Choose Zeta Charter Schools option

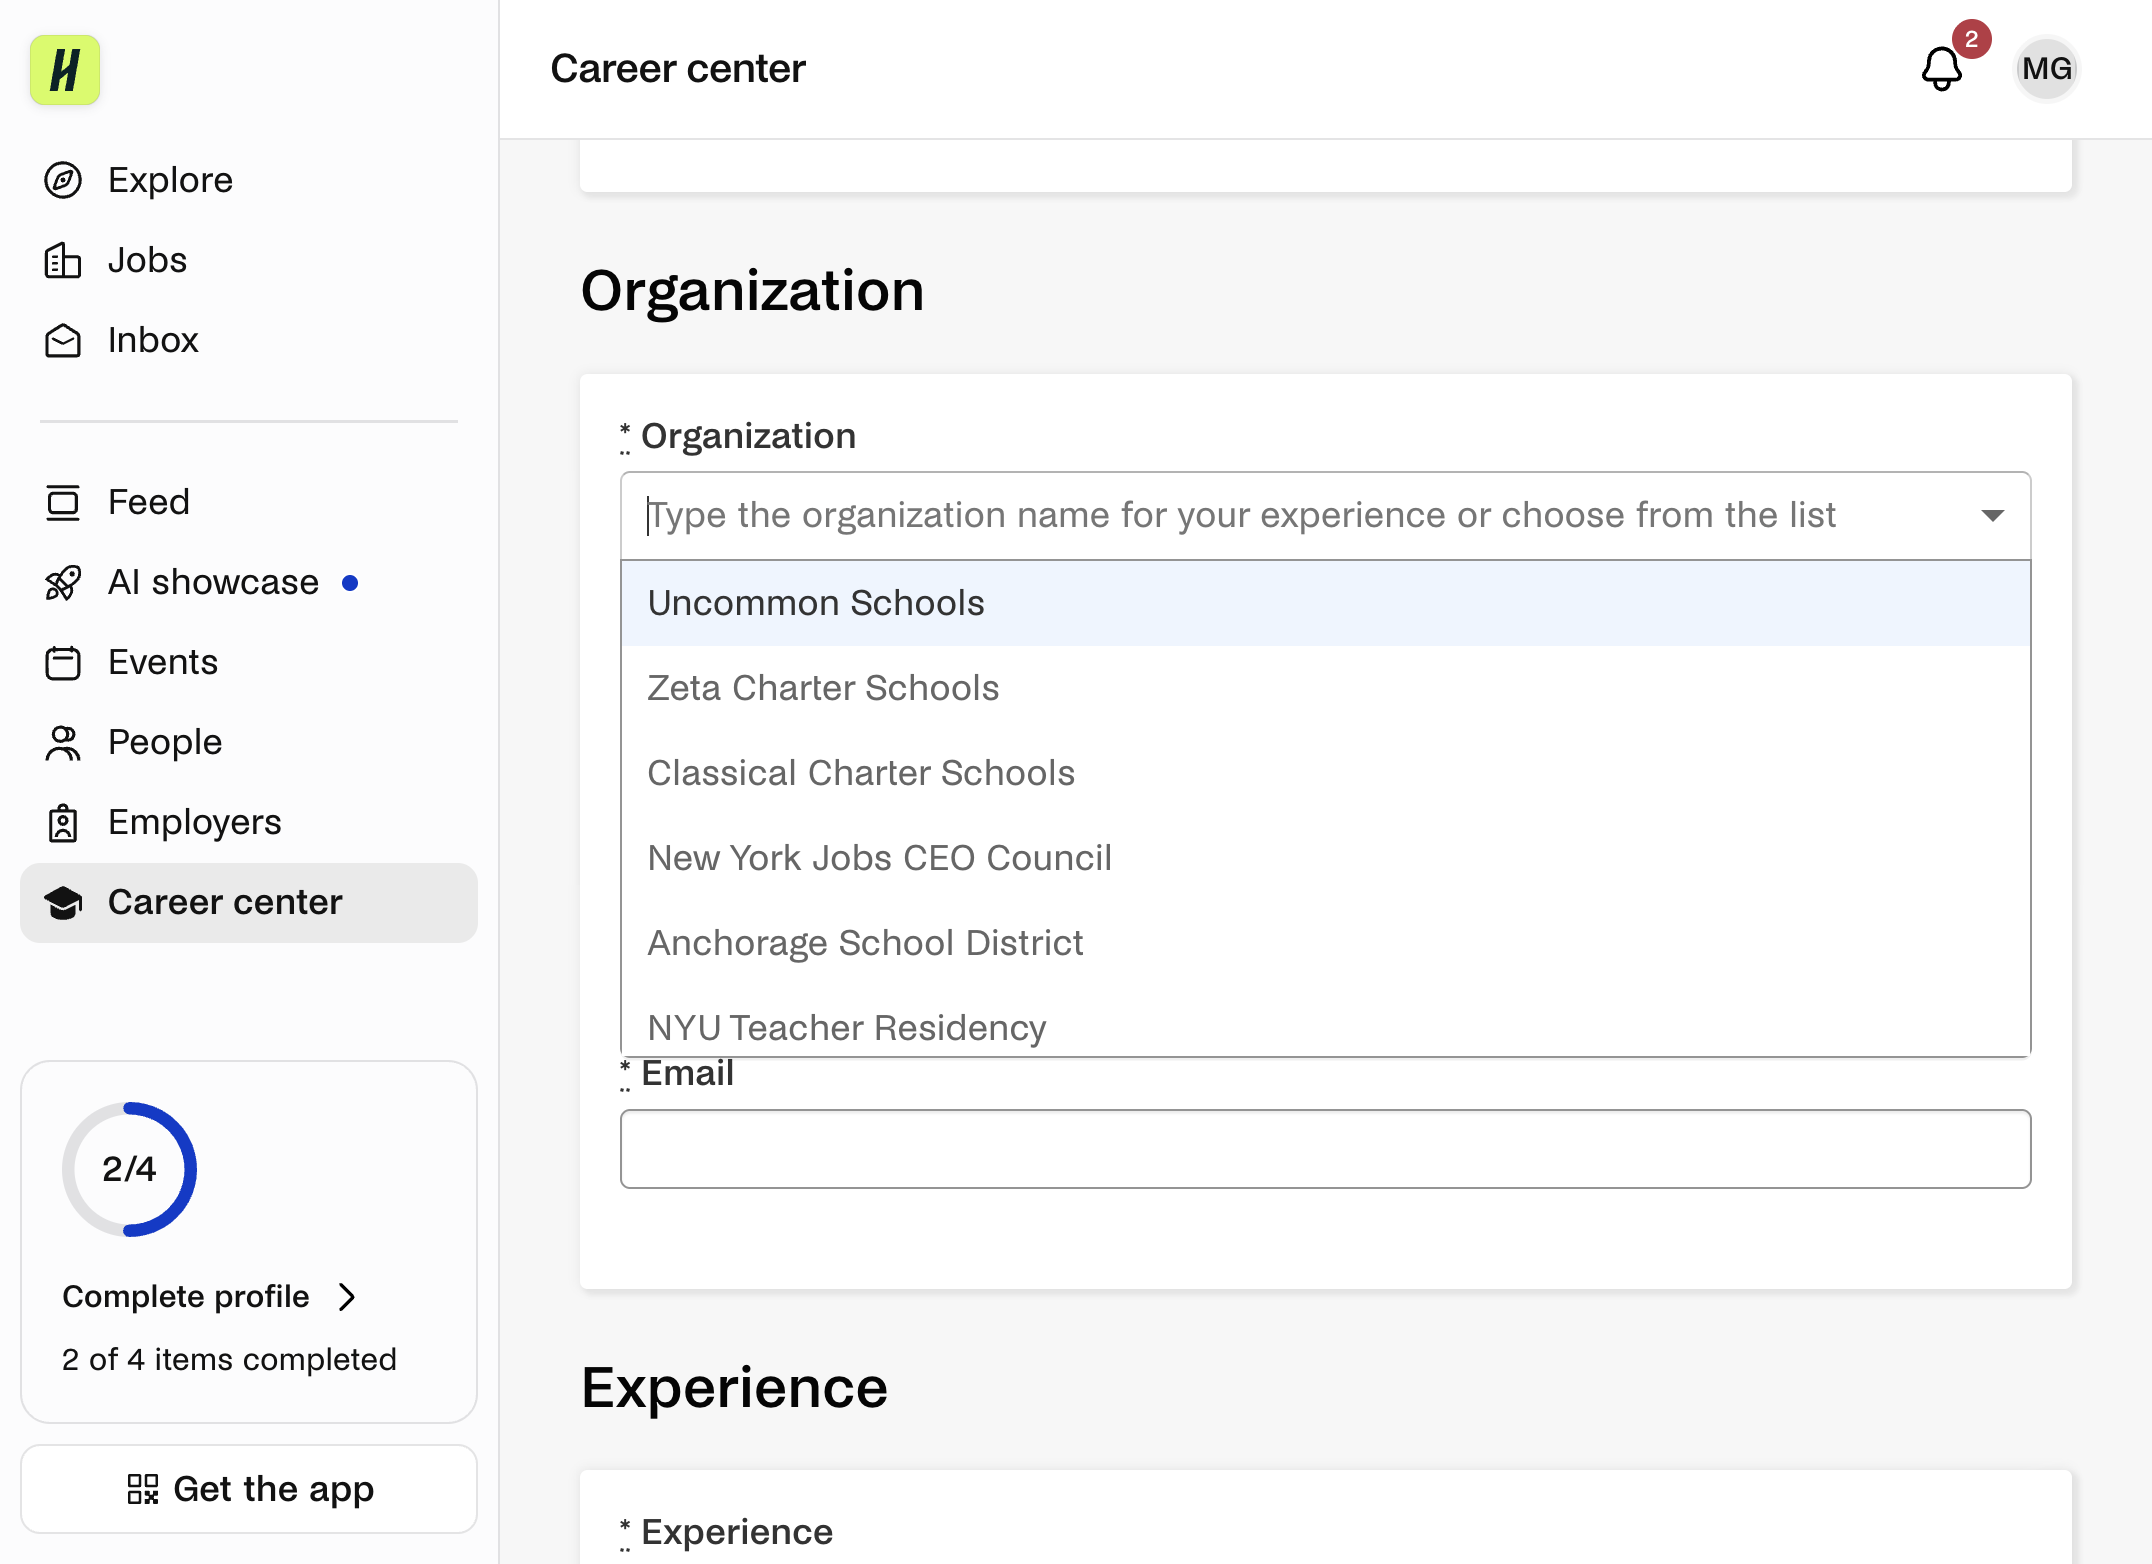1325,688
